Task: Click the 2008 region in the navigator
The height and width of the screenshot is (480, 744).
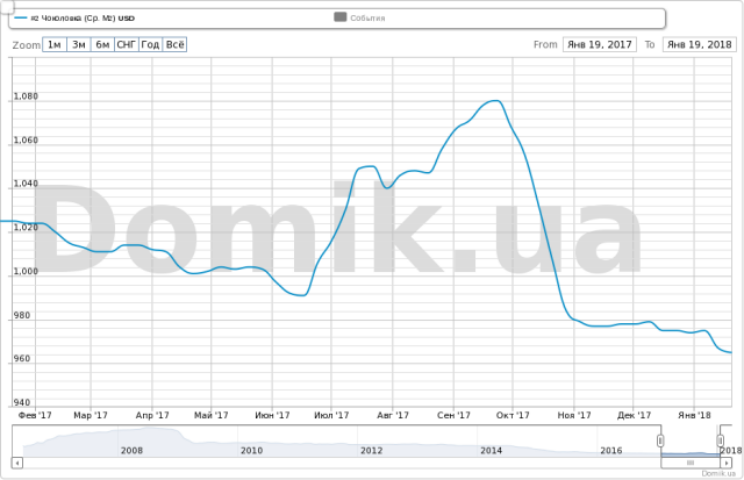Action: point(131,450)
